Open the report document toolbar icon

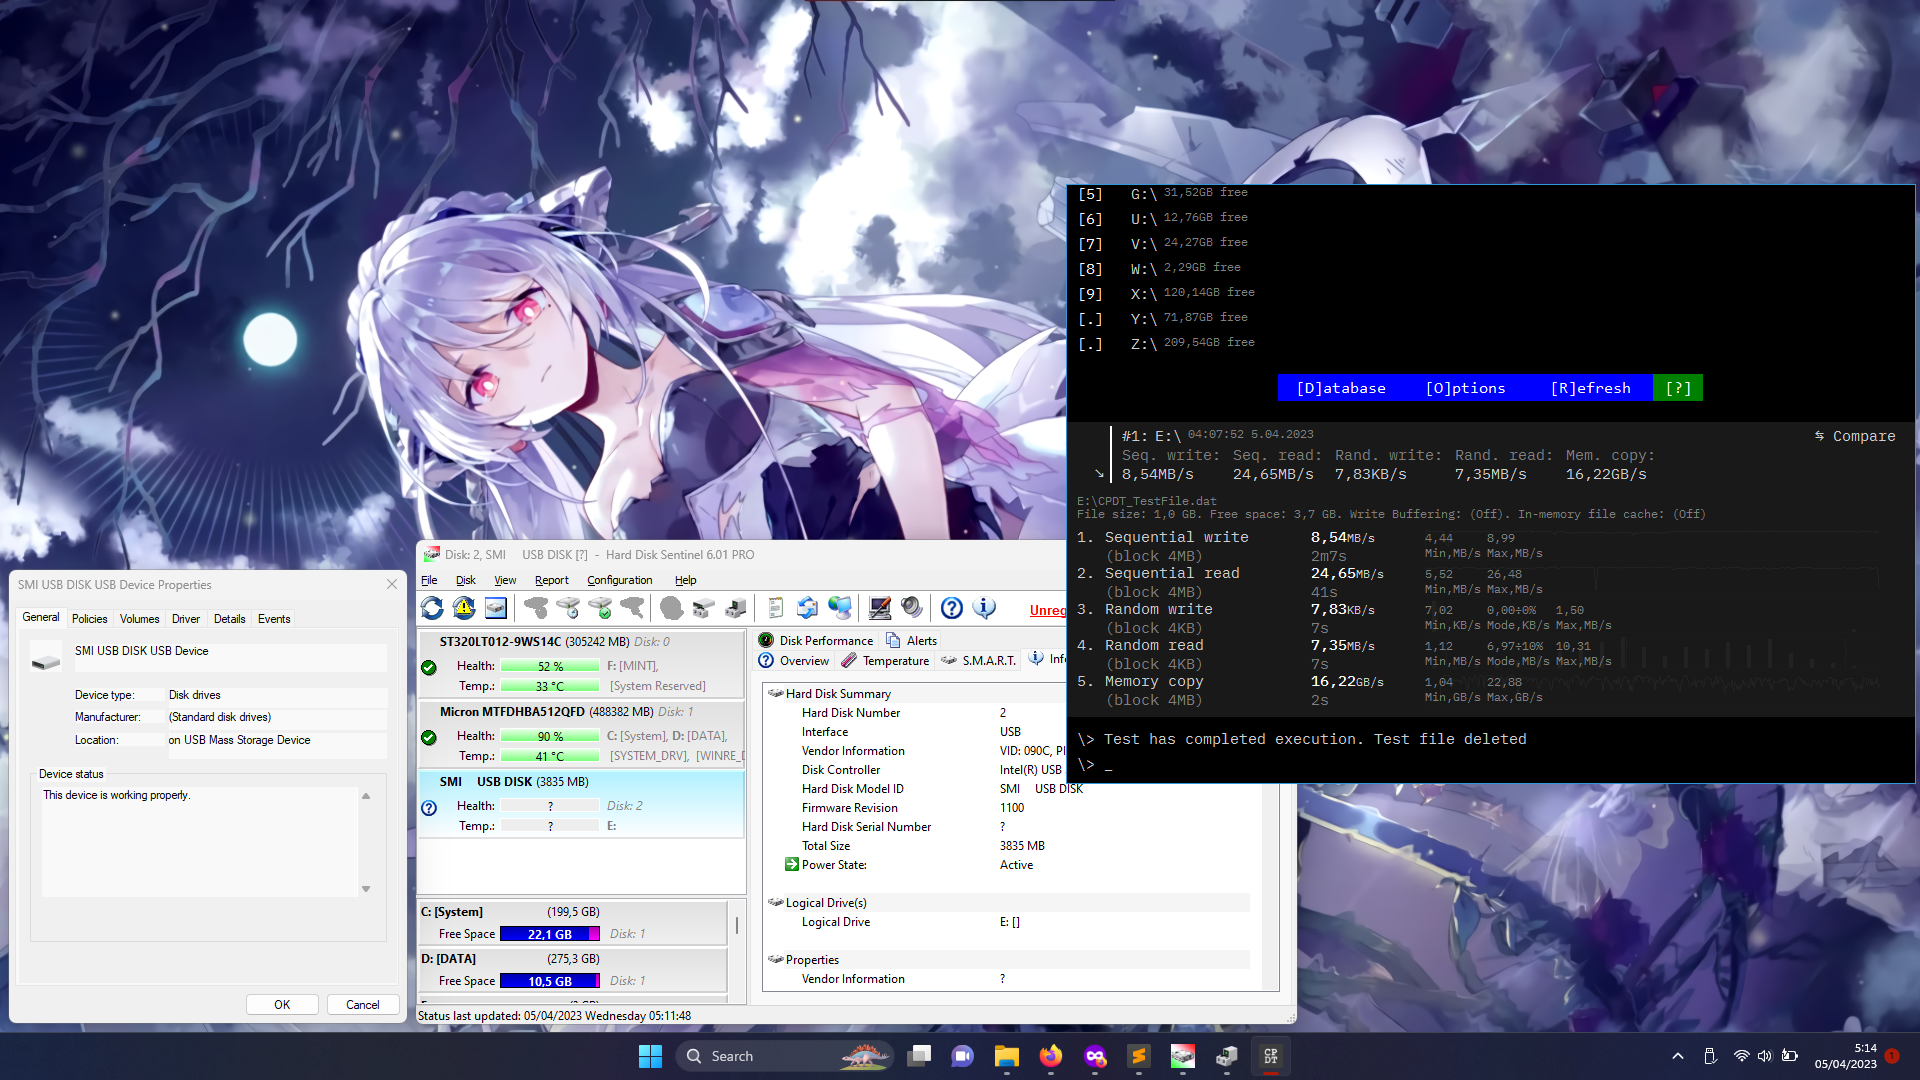coord(776,608)
